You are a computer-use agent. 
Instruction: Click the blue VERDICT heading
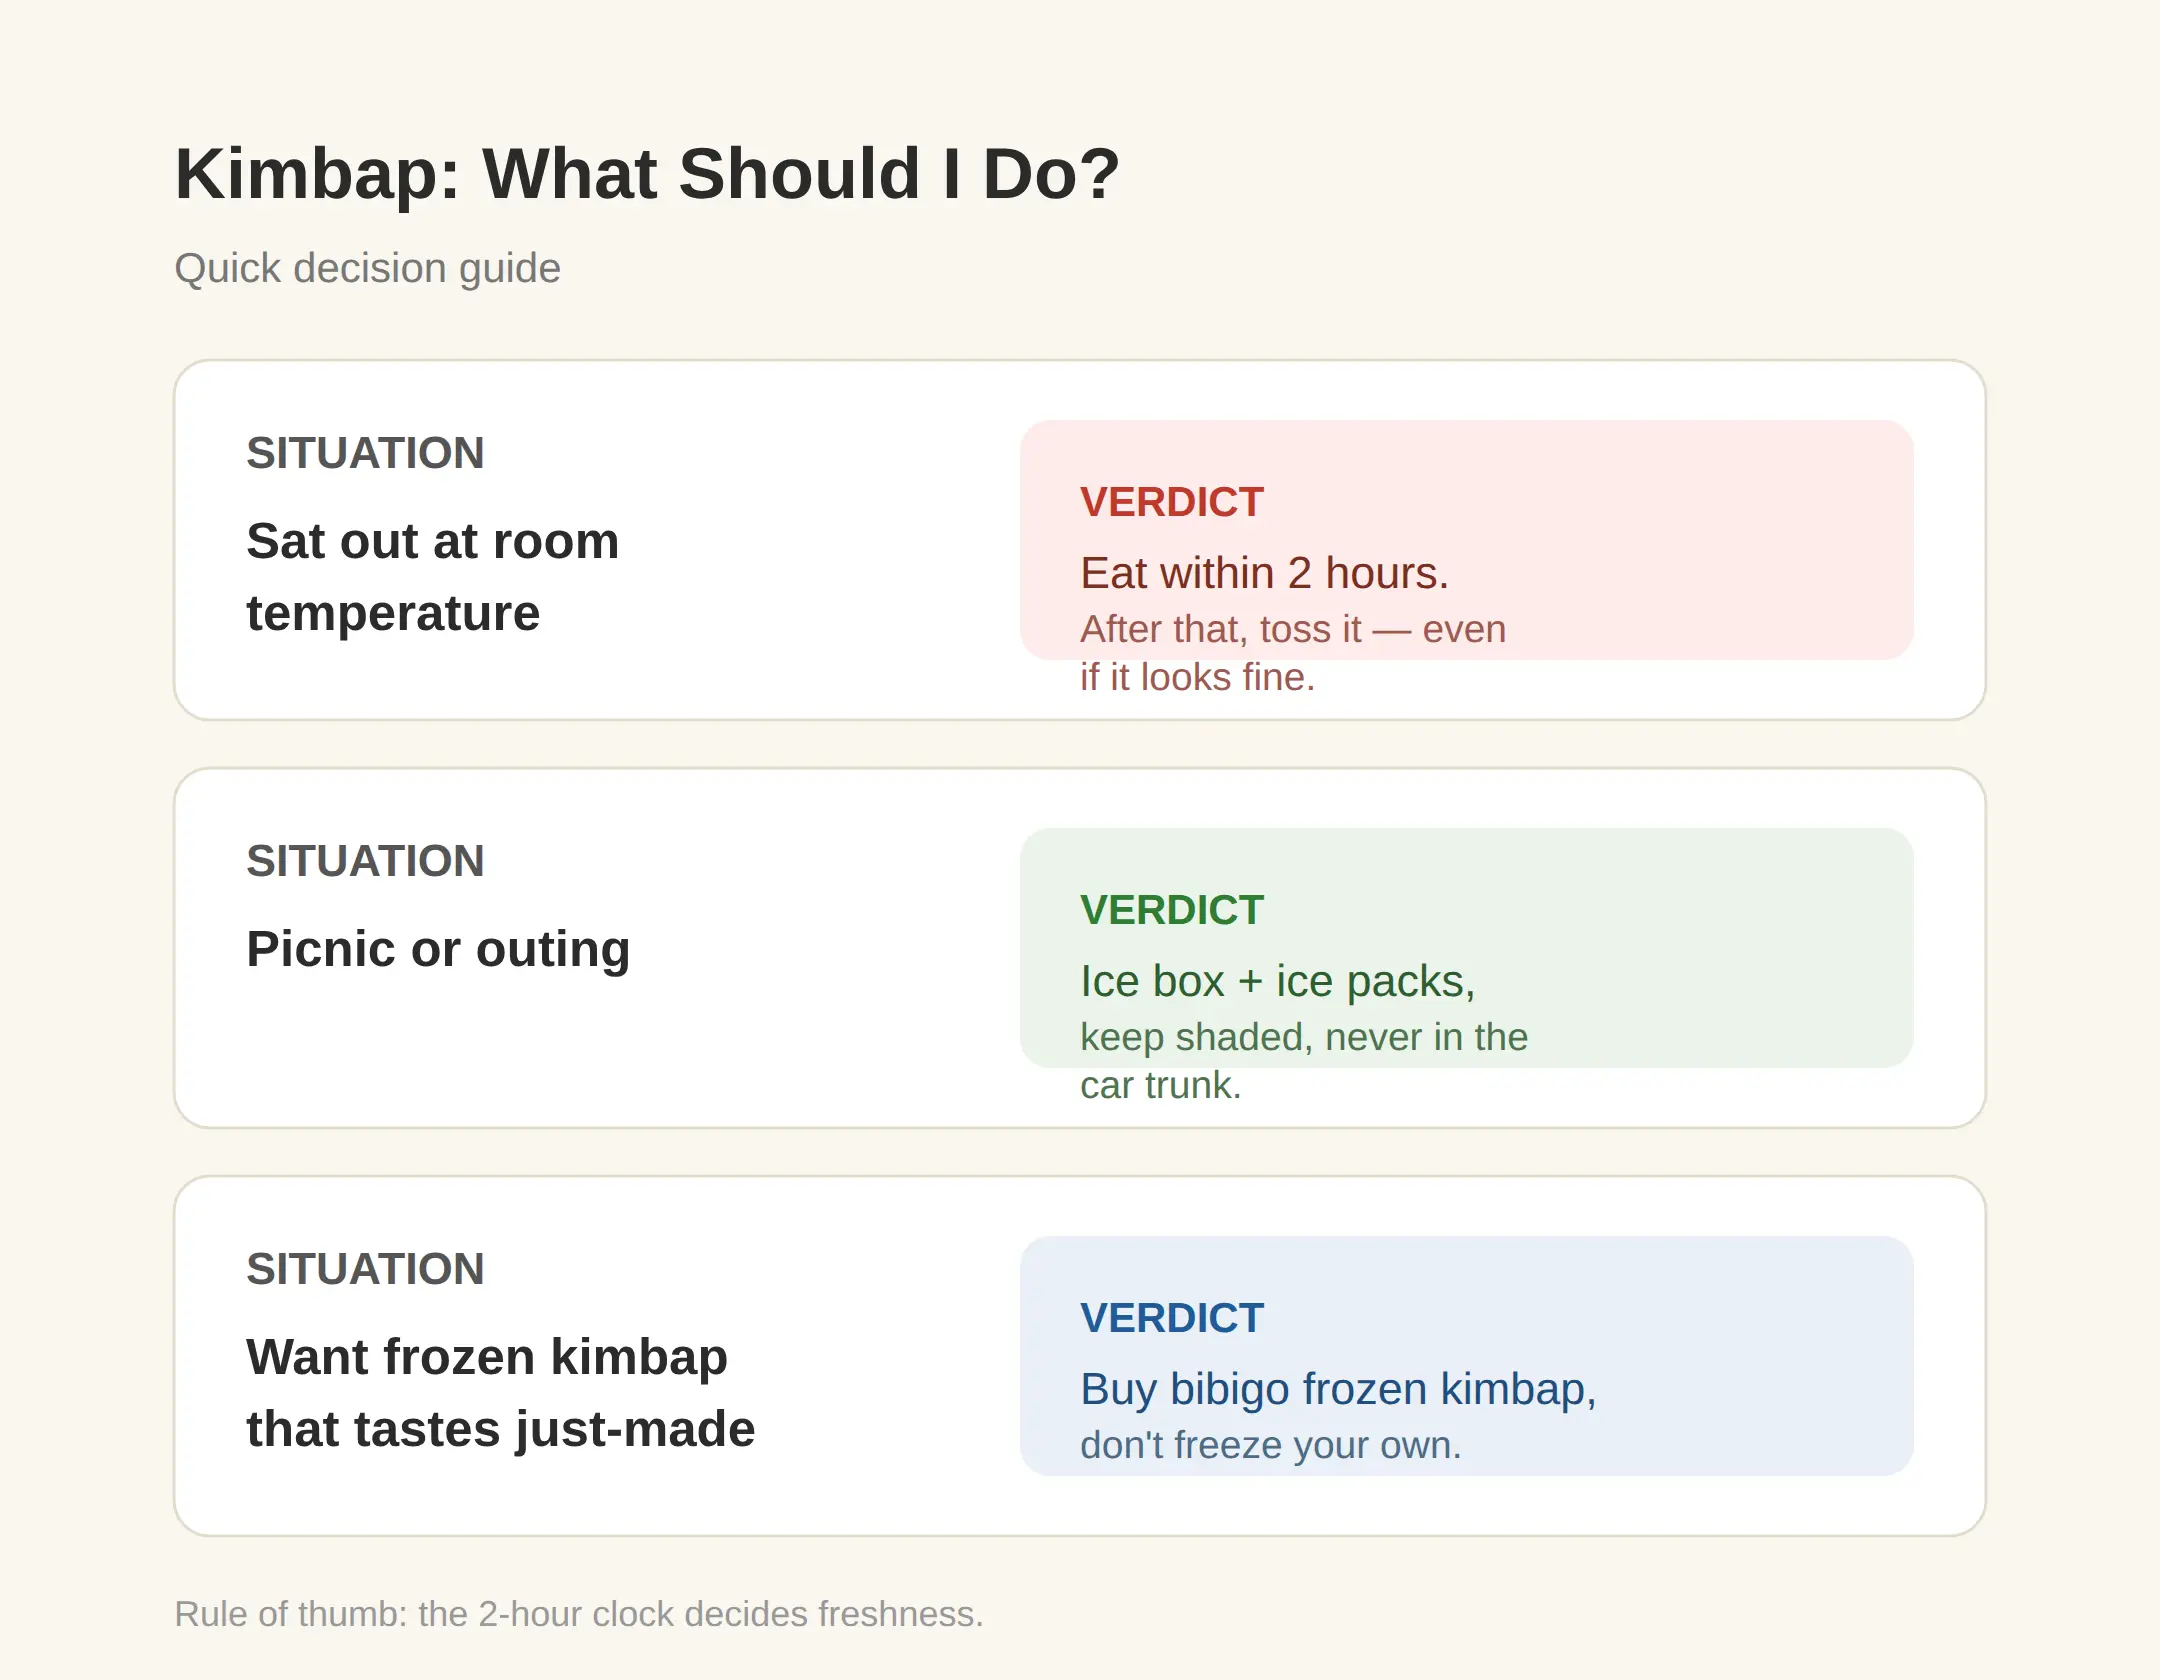pyautogui.click(x=1171, y=1318)
